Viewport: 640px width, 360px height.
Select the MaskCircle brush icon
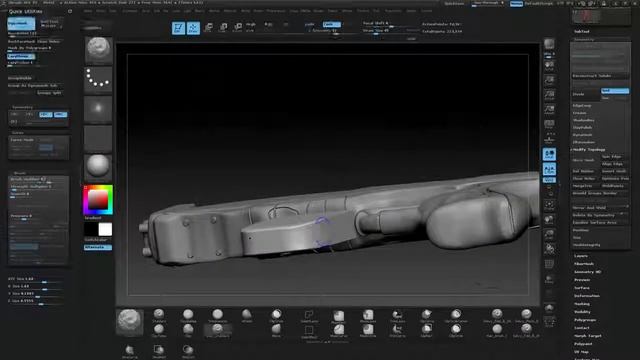[368, 330]
